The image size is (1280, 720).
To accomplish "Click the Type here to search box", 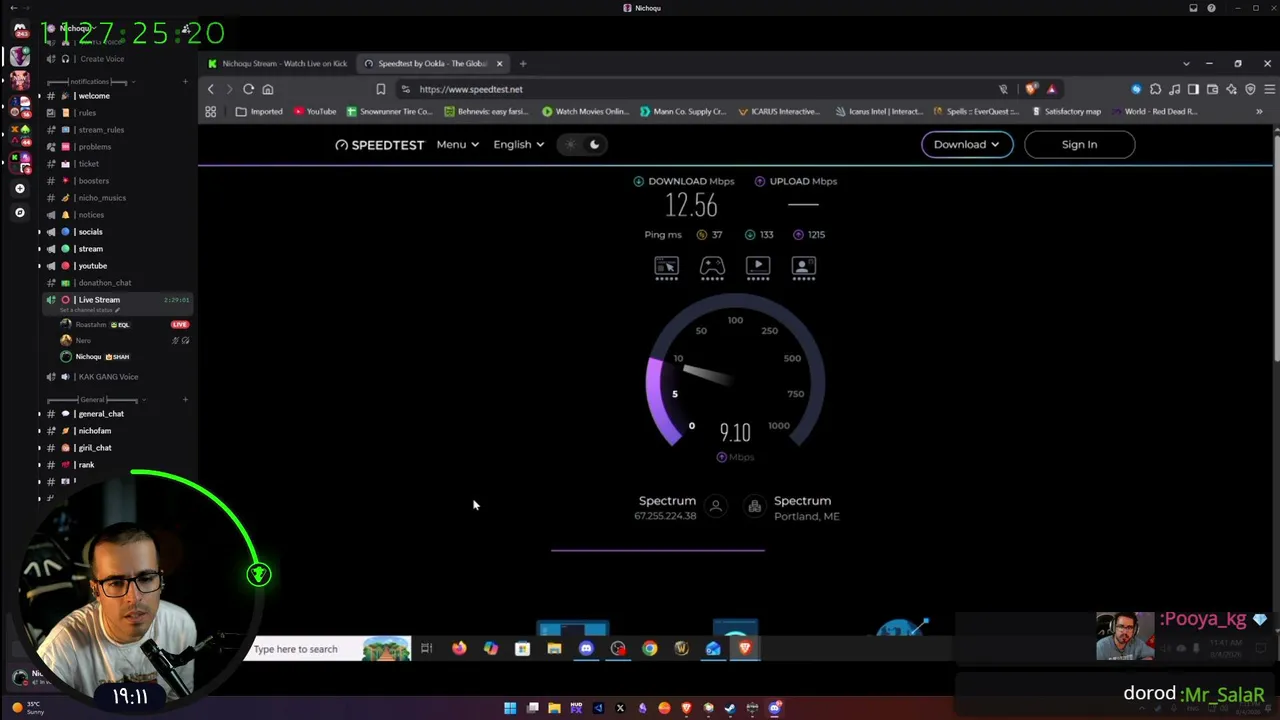I will point(326,649).
